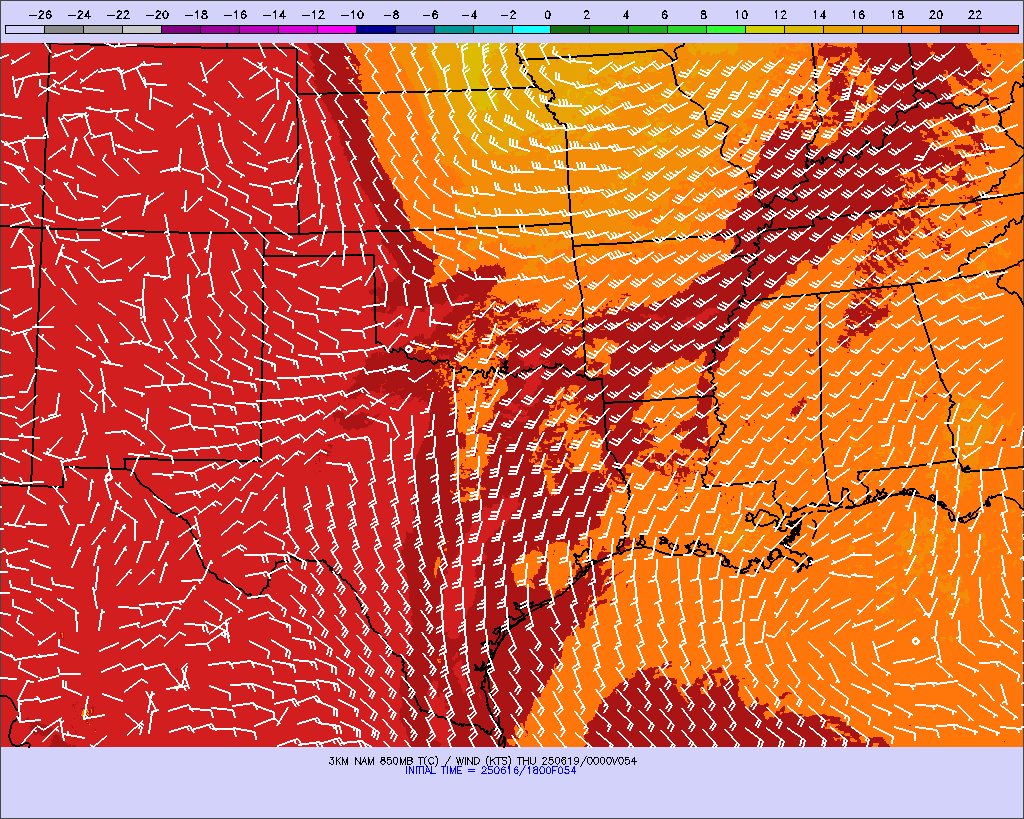This screenshot has width=1024, height=819.
Task: Select the orange swatch between 16 and 18
Action: point(882,29)
